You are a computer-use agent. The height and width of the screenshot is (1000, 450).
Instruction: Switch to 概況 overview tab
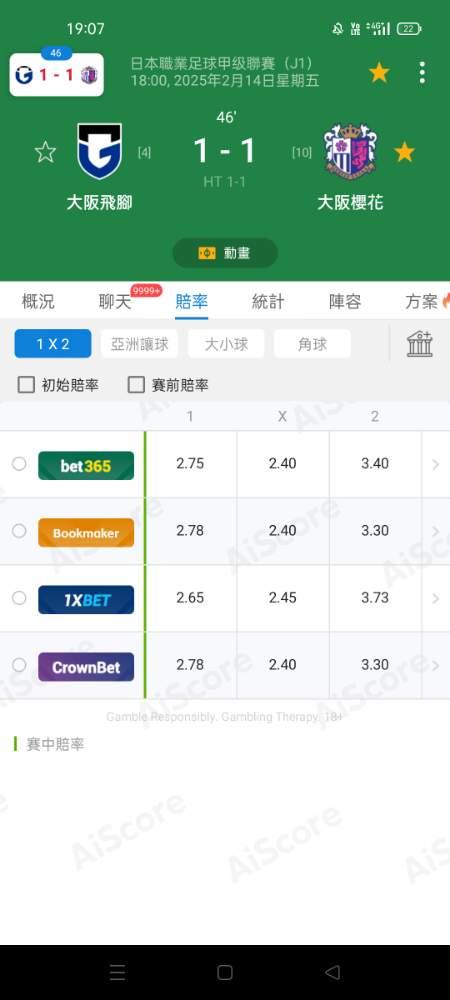[38, 302]
